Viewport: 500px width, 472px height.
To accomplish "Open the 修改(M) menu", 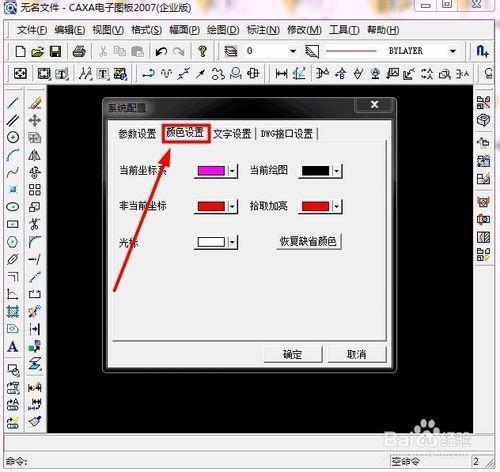I will coord(304,30).
